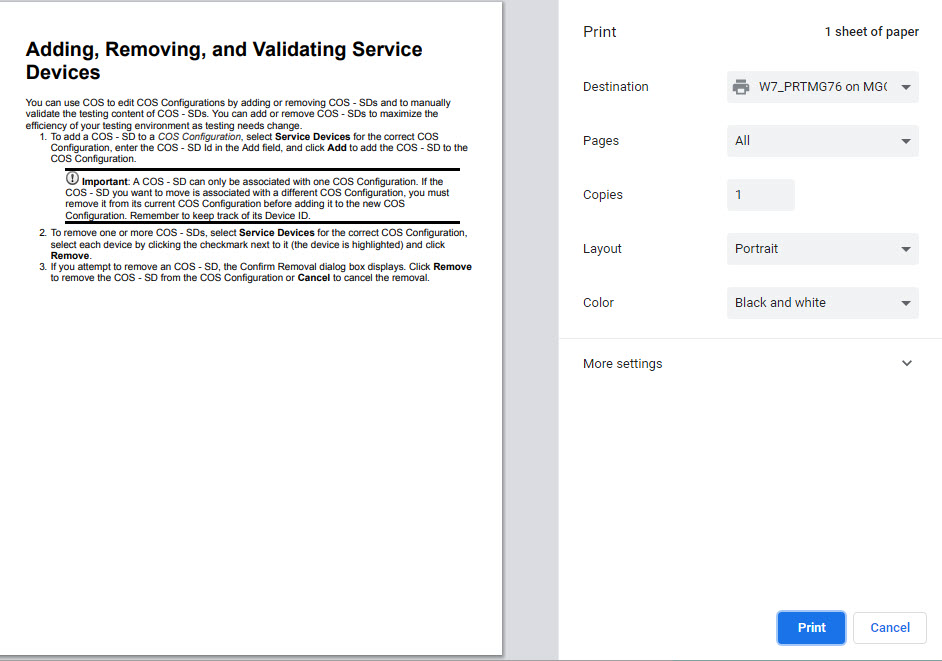
Task: Click the 'Important' bold word in preview
Action: [105, 181]
